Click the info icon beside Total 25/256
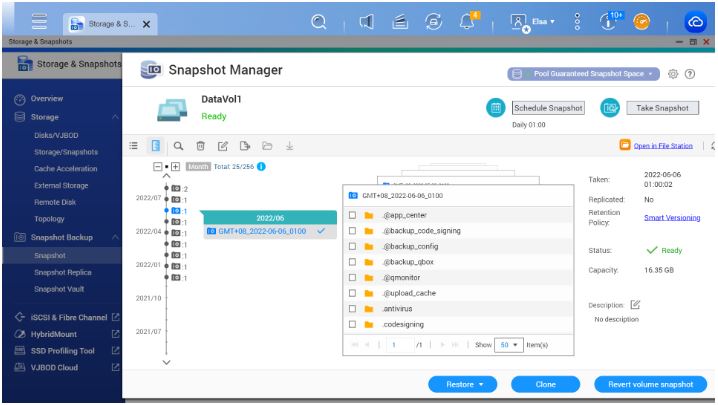Viewport: 718px width, 405px height. pyautogui.click(x=261, y=166)
